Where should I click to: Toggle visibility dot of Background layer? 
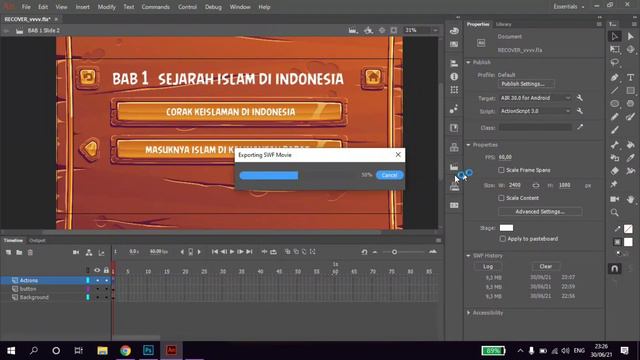coord(98,298)
